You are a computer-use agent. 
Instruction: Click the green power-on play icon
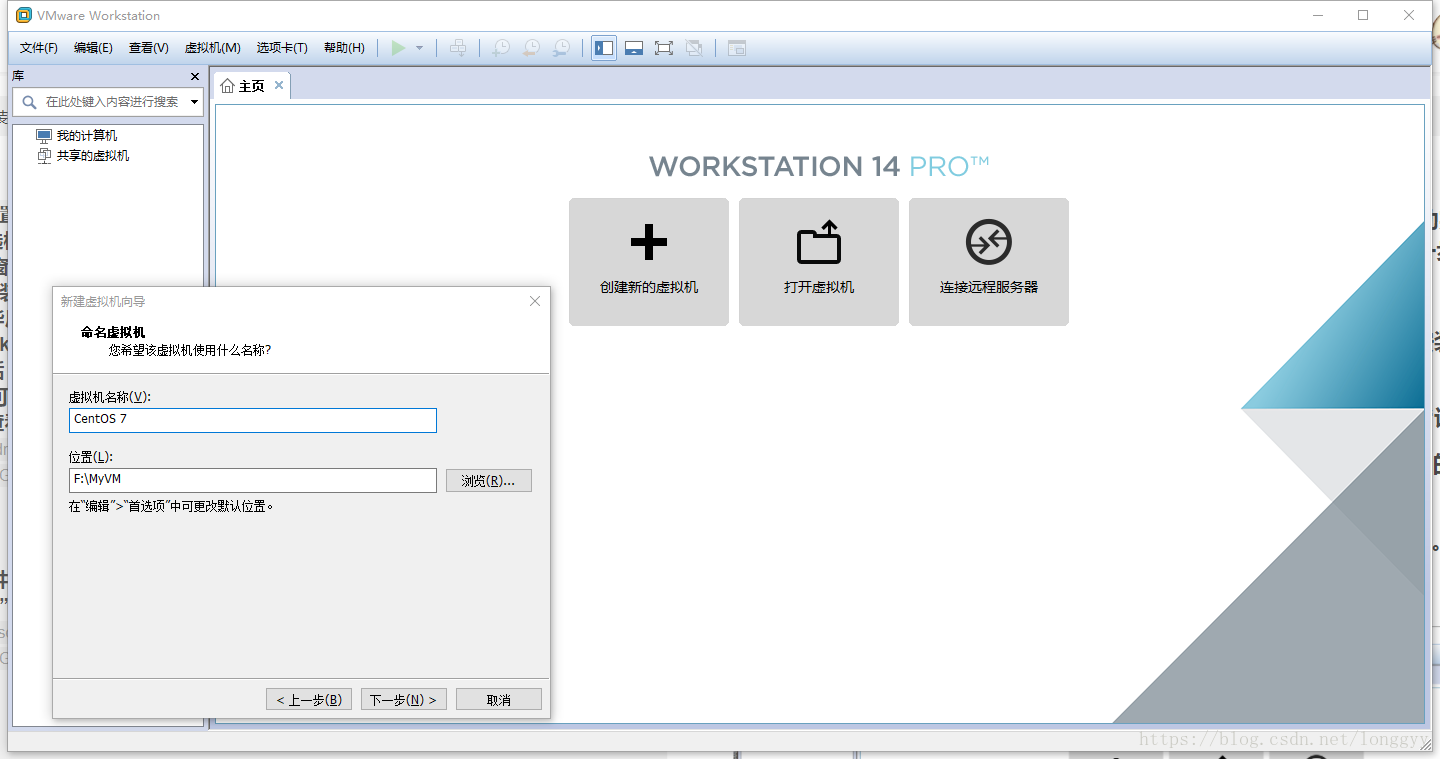(399, 48)
